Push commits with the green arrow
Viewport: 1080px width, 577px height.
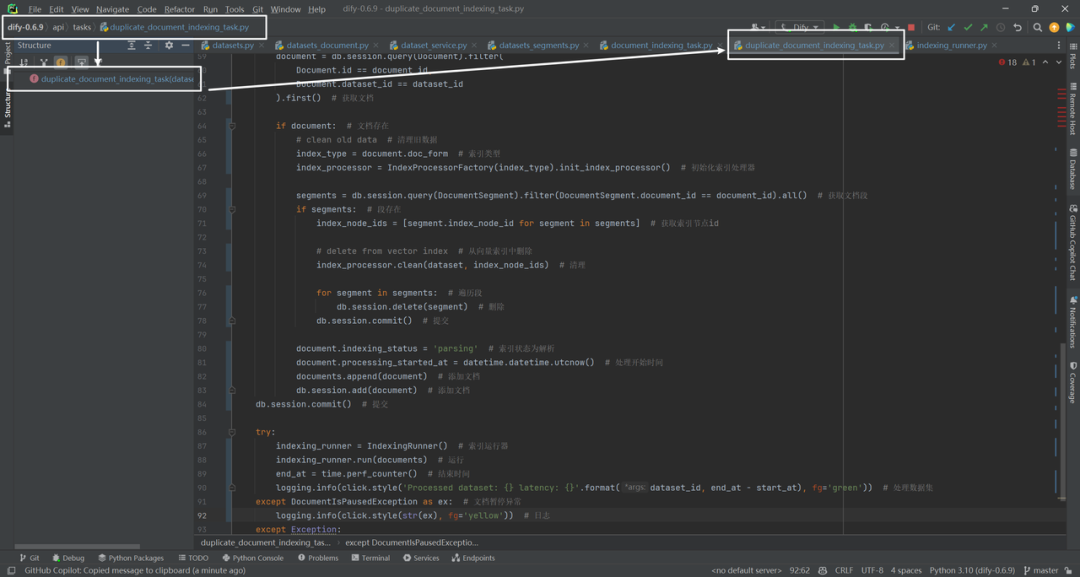[x=984, y=28]
